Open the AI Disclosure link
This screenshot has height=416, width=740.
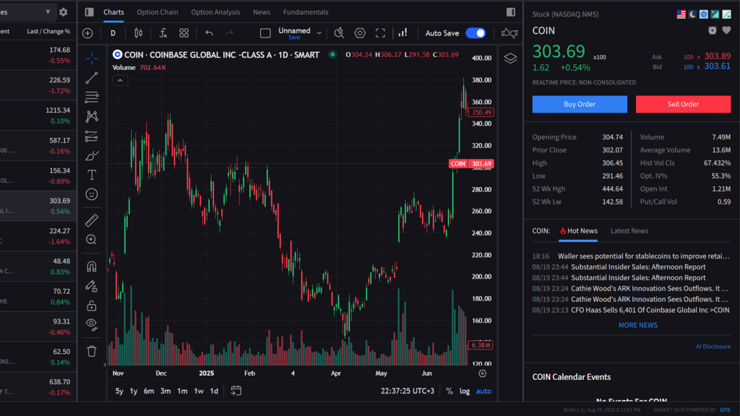click(x=713, y=347)
